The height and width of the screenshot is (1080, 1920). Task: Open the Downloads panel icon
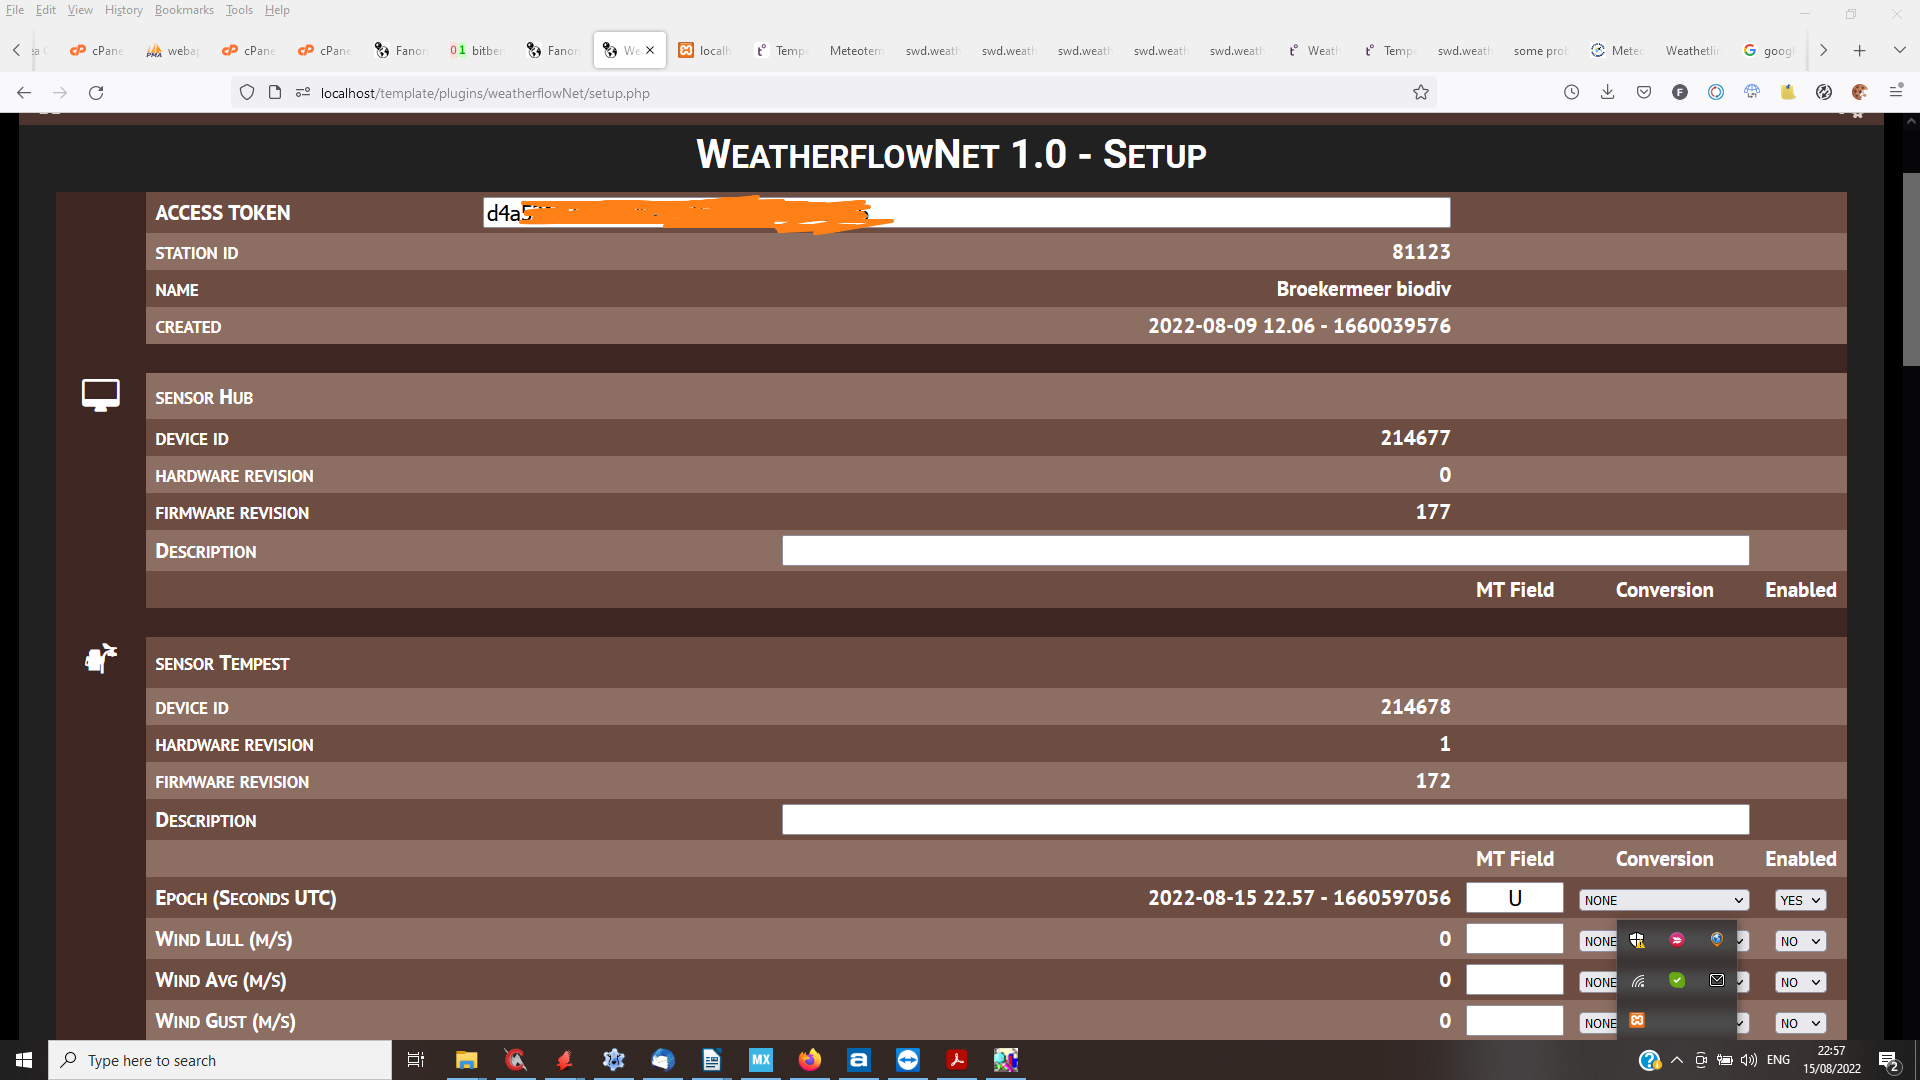(1607, 92)
